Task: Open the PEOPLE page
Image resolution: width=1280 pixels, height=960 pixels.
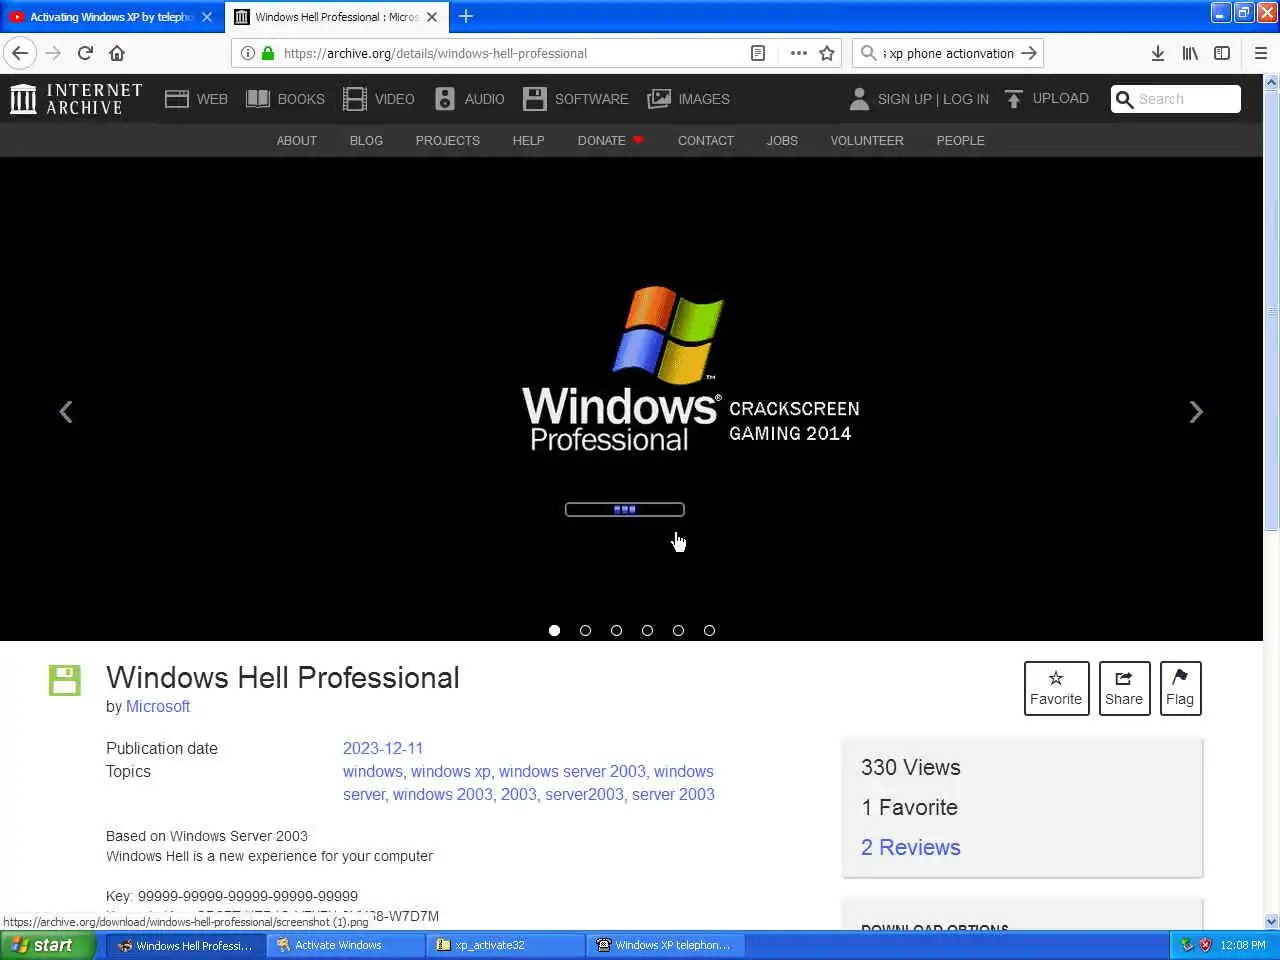Action: click(960, 141)
